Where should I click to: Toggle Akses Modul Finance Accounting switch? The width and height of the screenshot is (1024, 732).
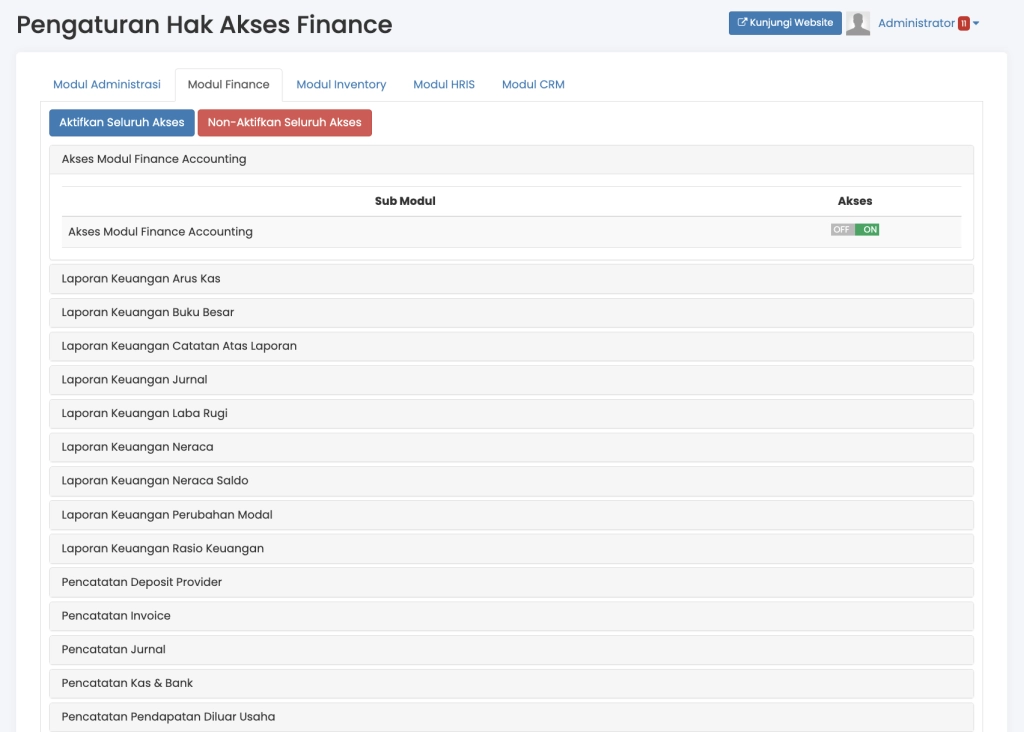coord(855,230)
